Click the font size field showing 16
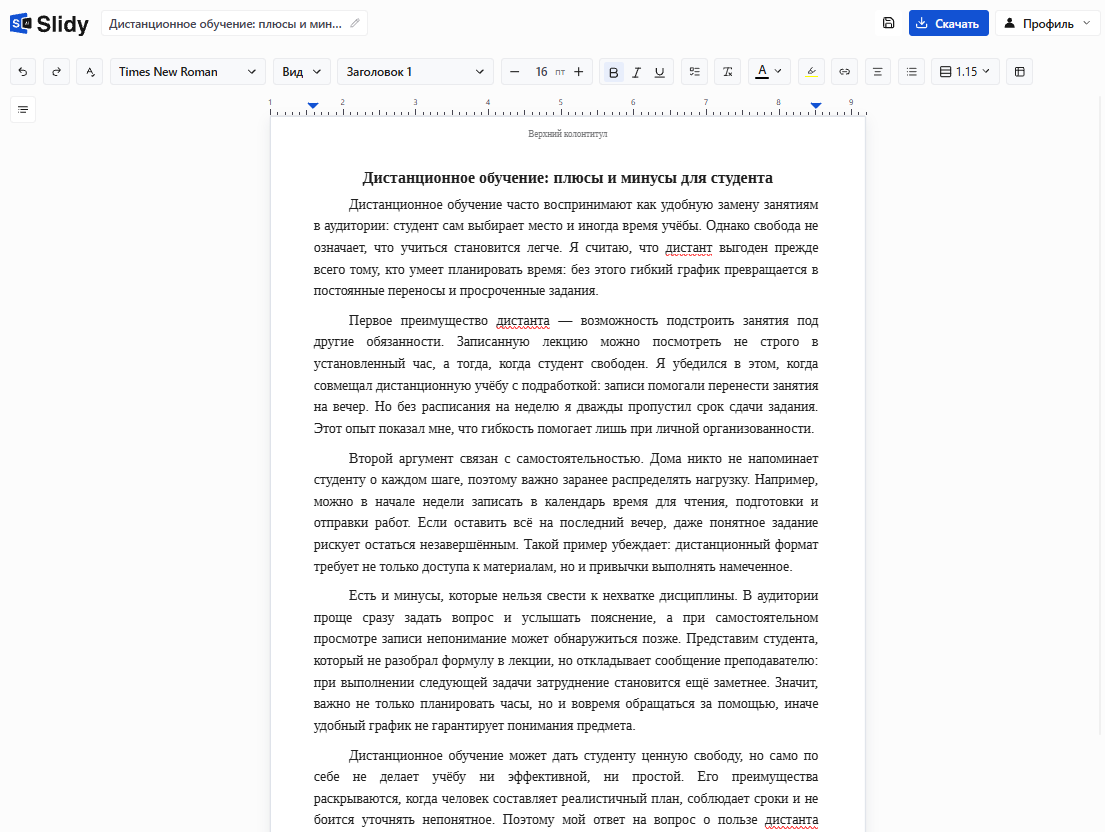The height and width of the screenshot is (832, 1105). 541,72
